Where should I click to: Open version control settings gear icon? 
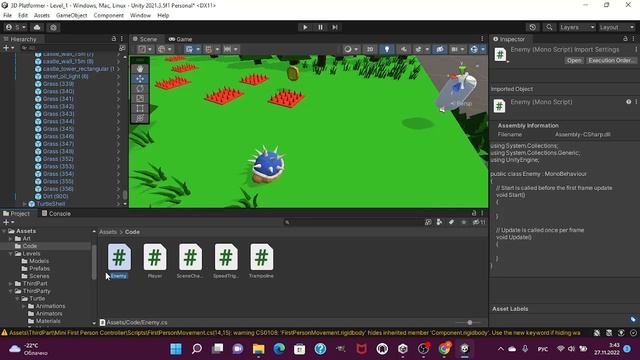[x=53, y=27]
